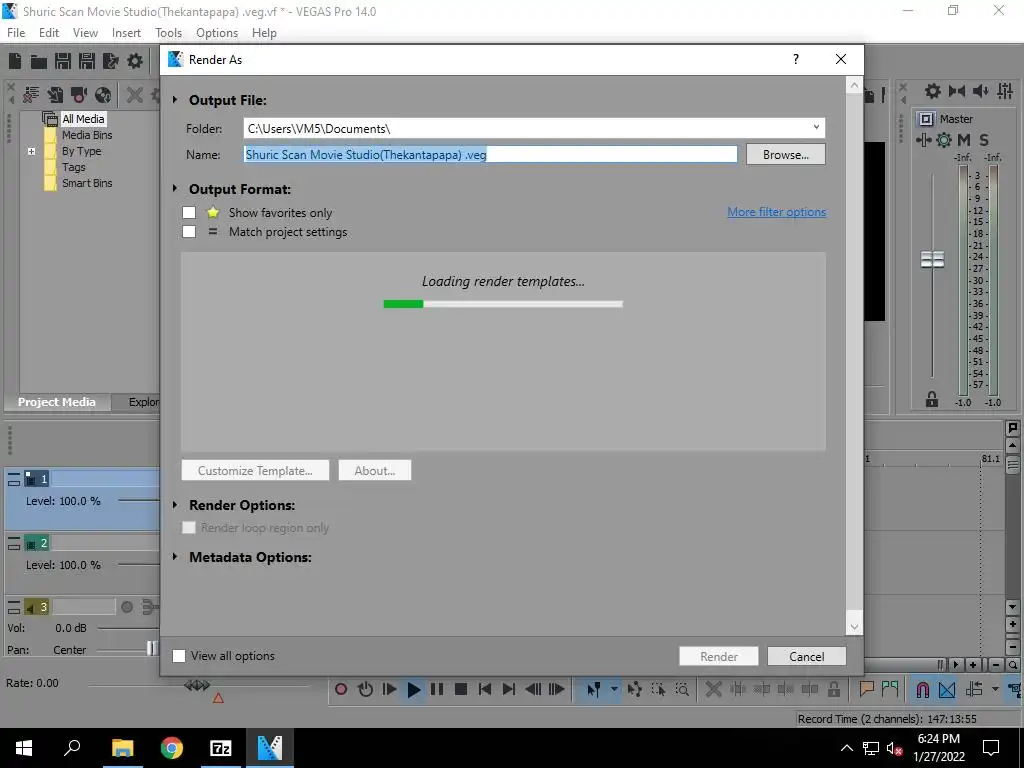1024x768 pixels.
Task: Click the Master automation settings icon
Action: [x=944, y=140]
